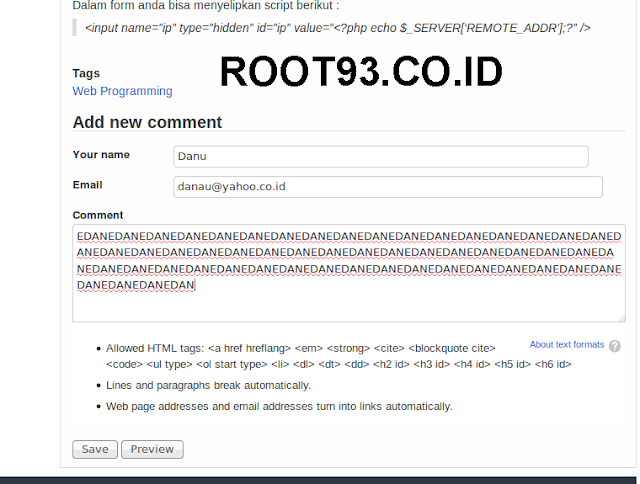Click the 'Email' field label

87,185
